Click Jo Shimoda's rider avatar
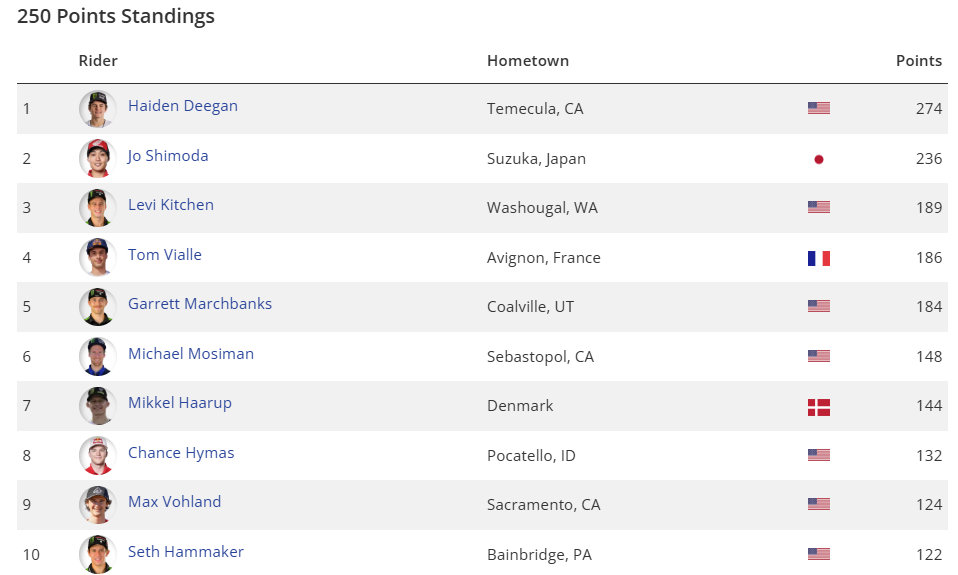 point(98,158)
